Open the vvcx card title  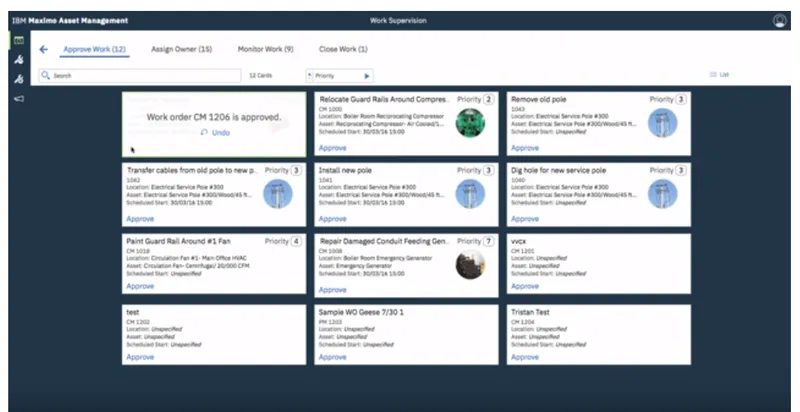tap(518, 241)
